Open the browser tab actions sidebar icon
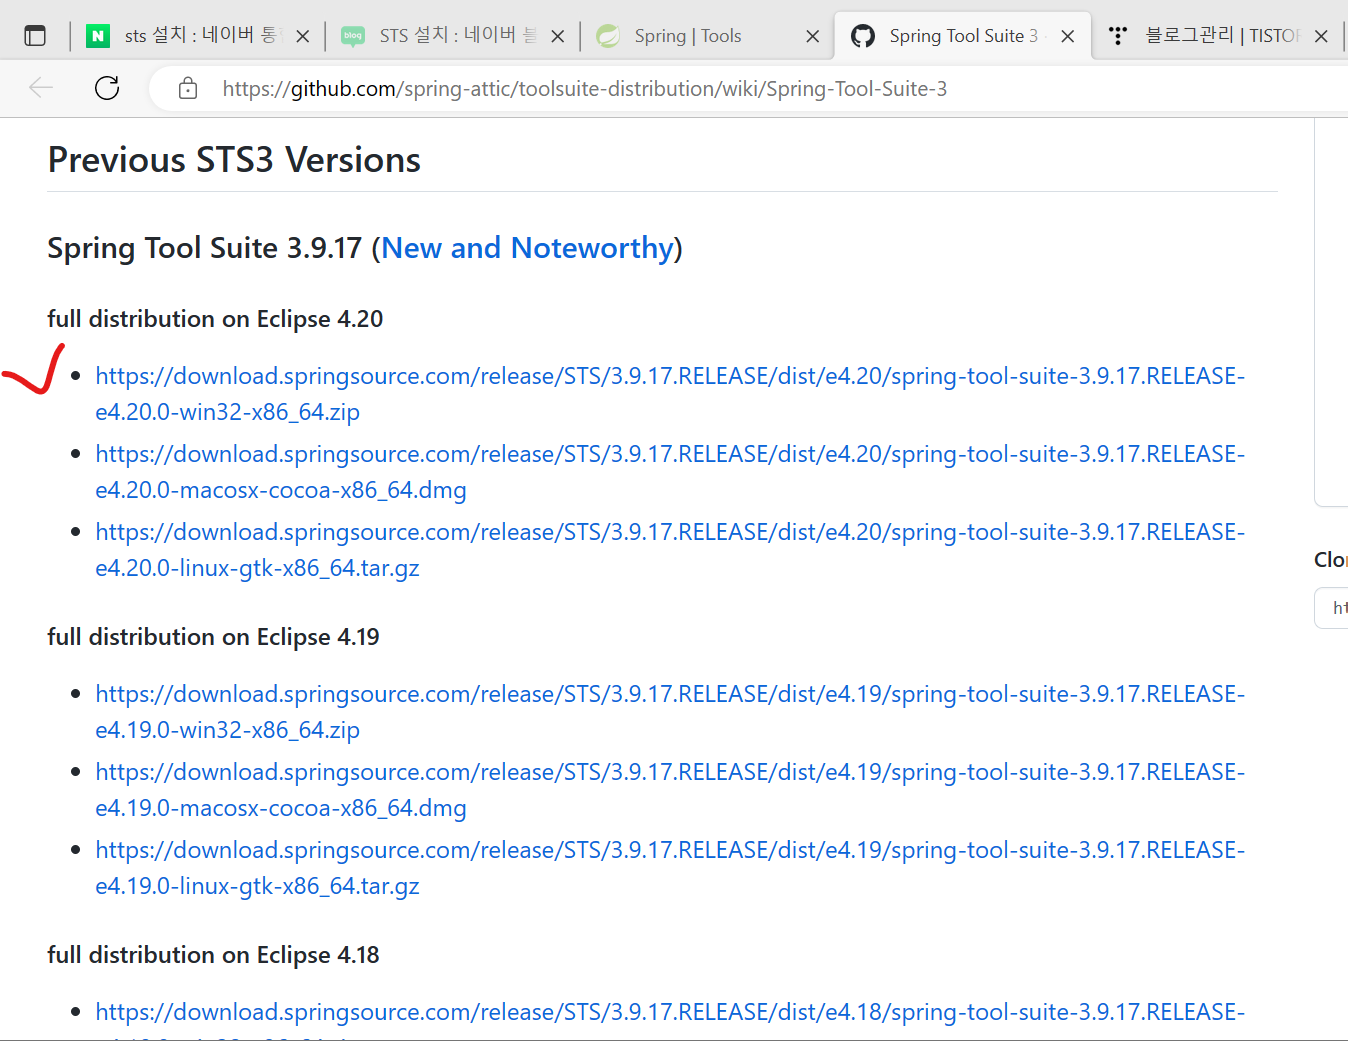The image size is (1348, 1041). pos(35,36)
